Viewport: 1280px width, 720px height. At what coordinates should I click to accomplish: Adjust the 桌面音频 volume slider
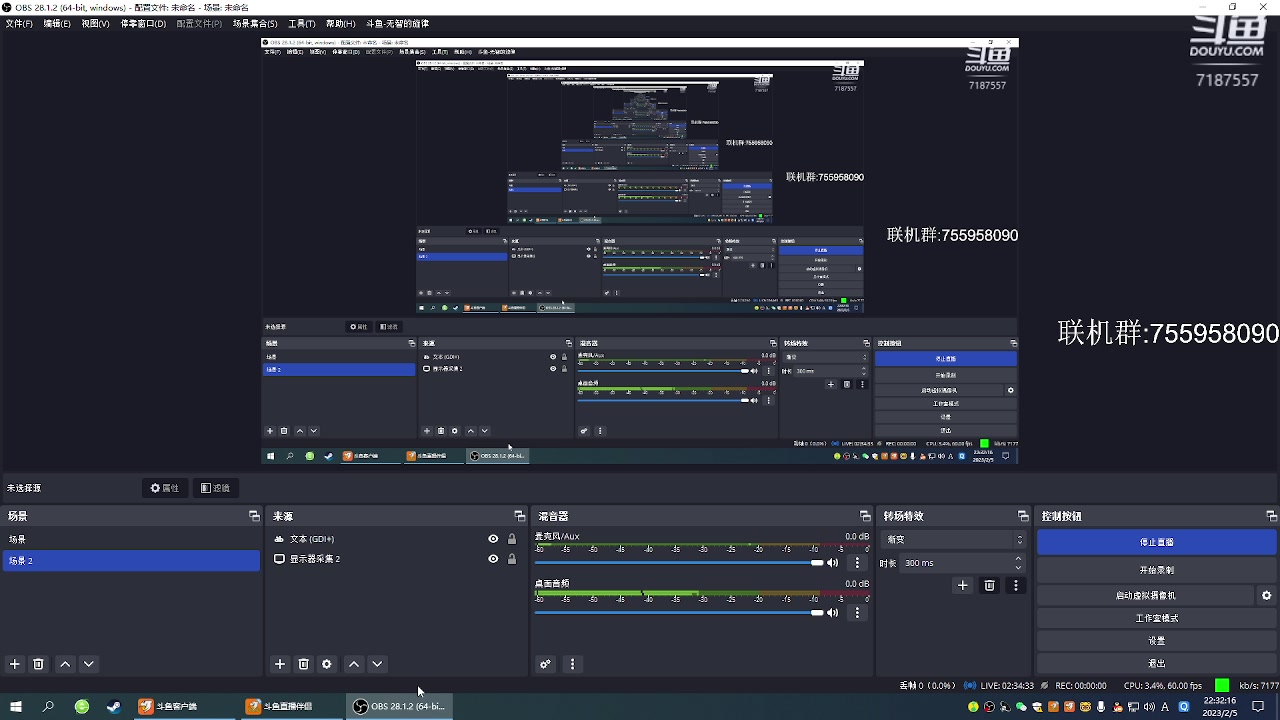679,613
